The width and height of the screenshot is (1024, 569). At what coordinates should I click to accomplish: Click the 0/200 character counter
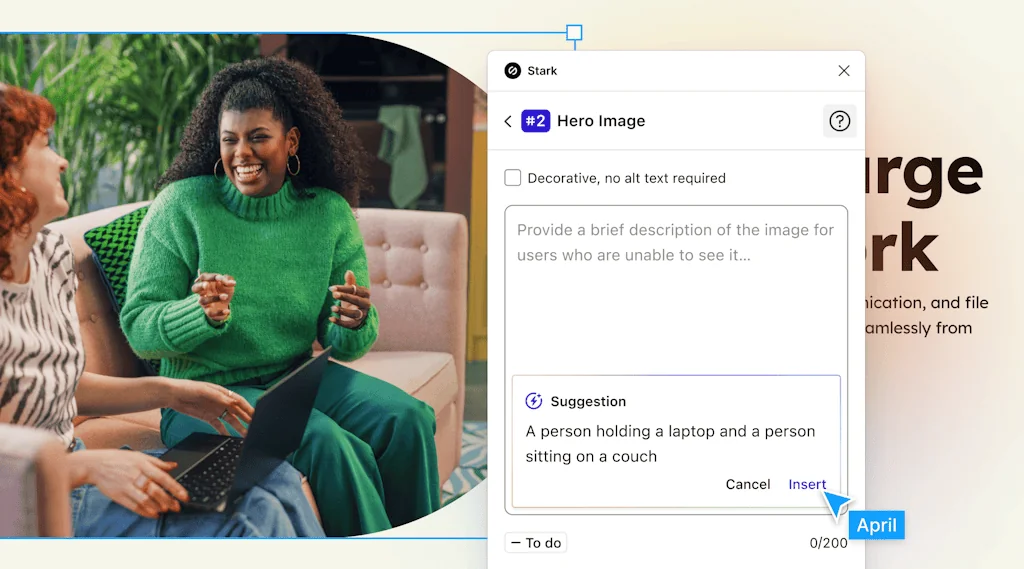(828, 543)
